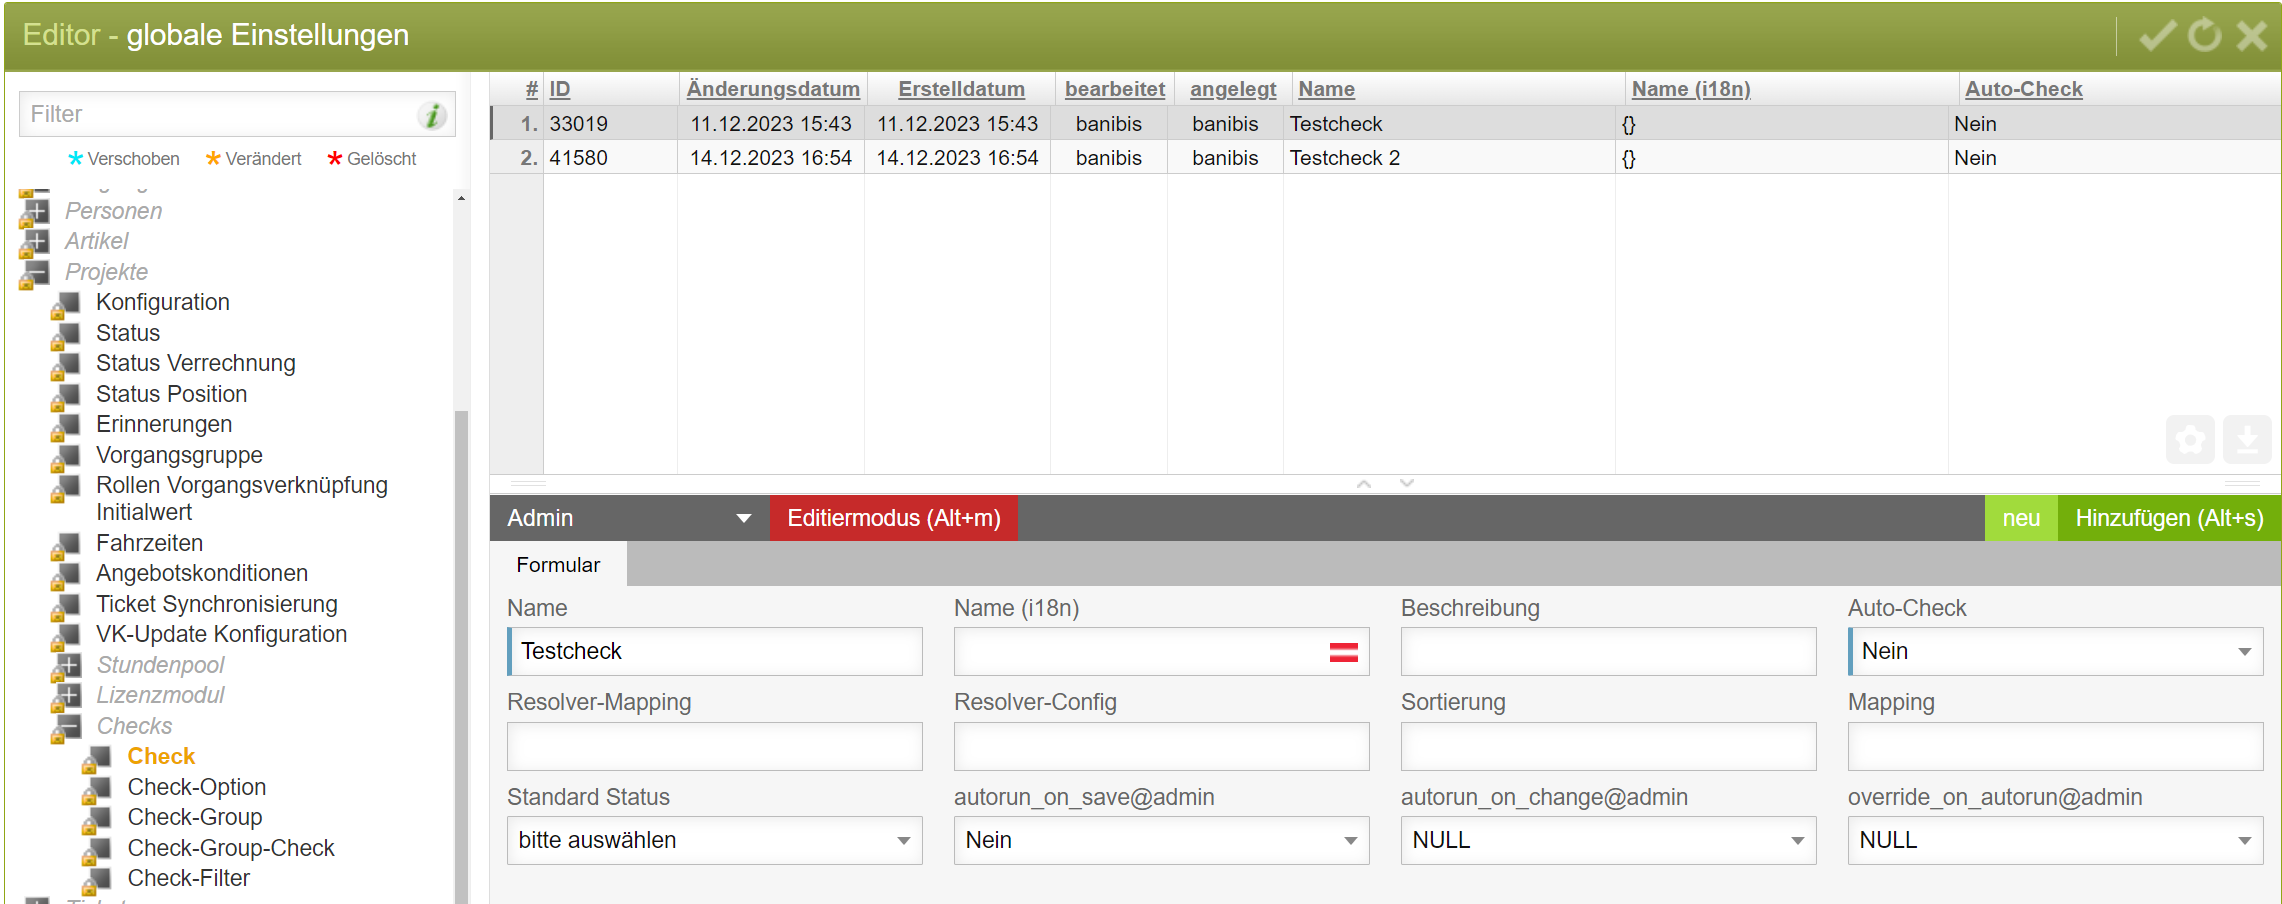The width and height of the screenshot is (2282, 904).
Task: Open the Status tree item
Action: [x=128, y=333]
